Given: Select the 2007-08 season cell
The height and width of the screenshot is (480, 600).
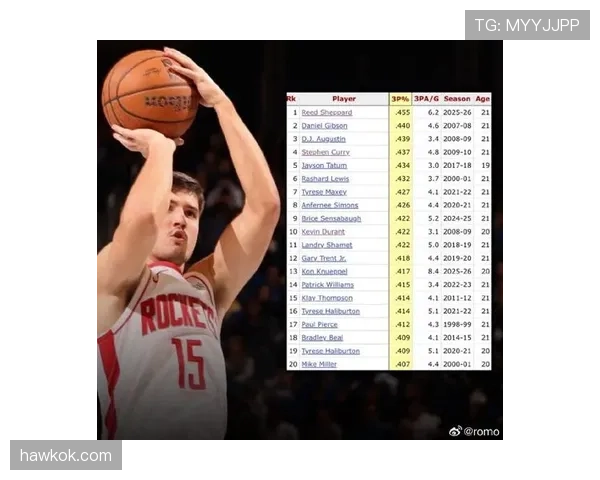Looking at the screenshot, I should [457, 126].
